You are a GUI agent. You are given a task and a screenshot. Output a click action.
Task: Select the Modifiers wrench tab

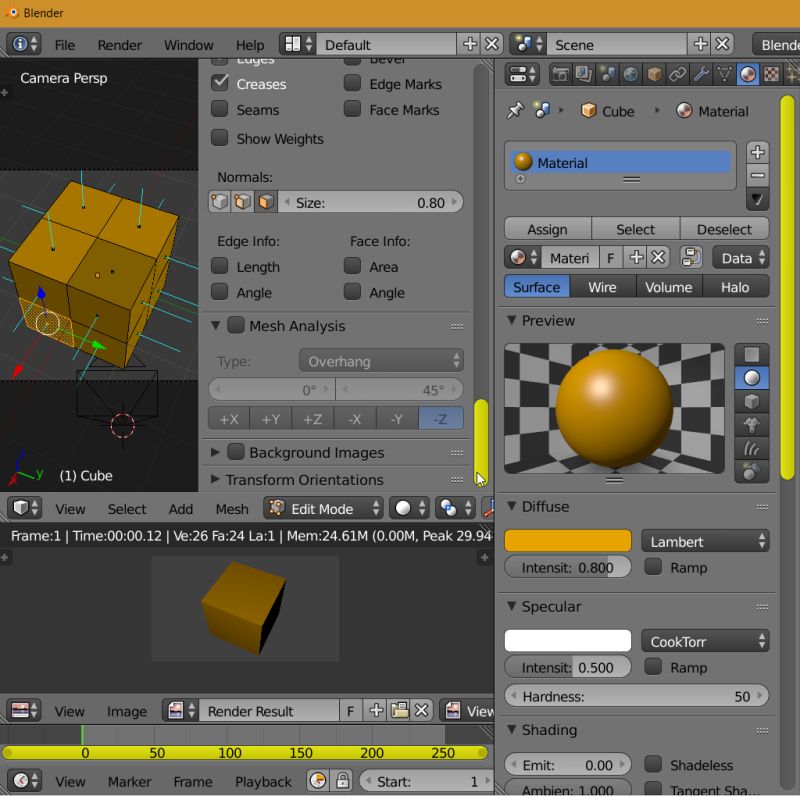(700, 74)
